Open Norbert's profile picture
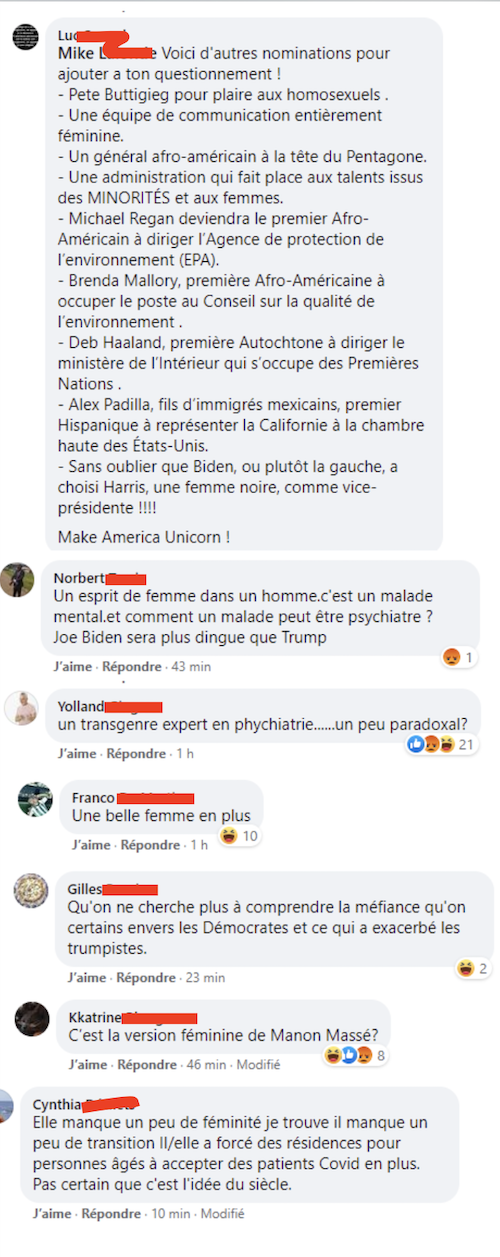 coord(17,579)
